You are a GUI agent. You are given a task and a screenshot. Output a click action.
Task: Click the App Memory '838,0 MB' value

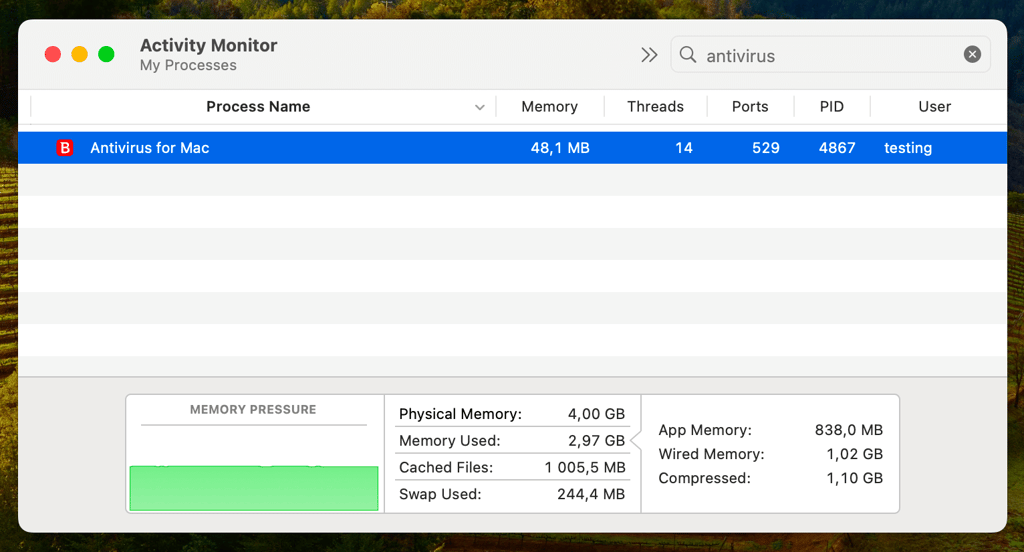pyautogui.click(x=848, y=430)
